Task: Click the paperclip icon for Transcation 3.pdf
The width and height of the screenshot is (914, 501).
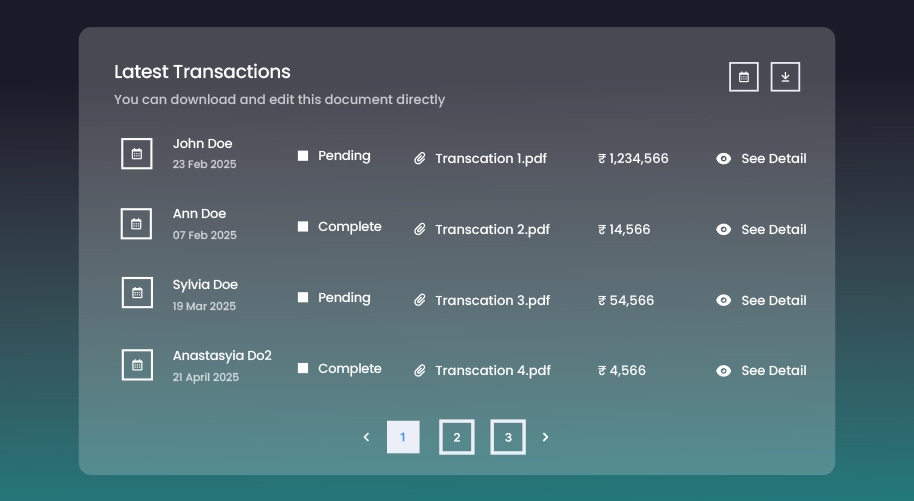Action: [x=420, y=301]
